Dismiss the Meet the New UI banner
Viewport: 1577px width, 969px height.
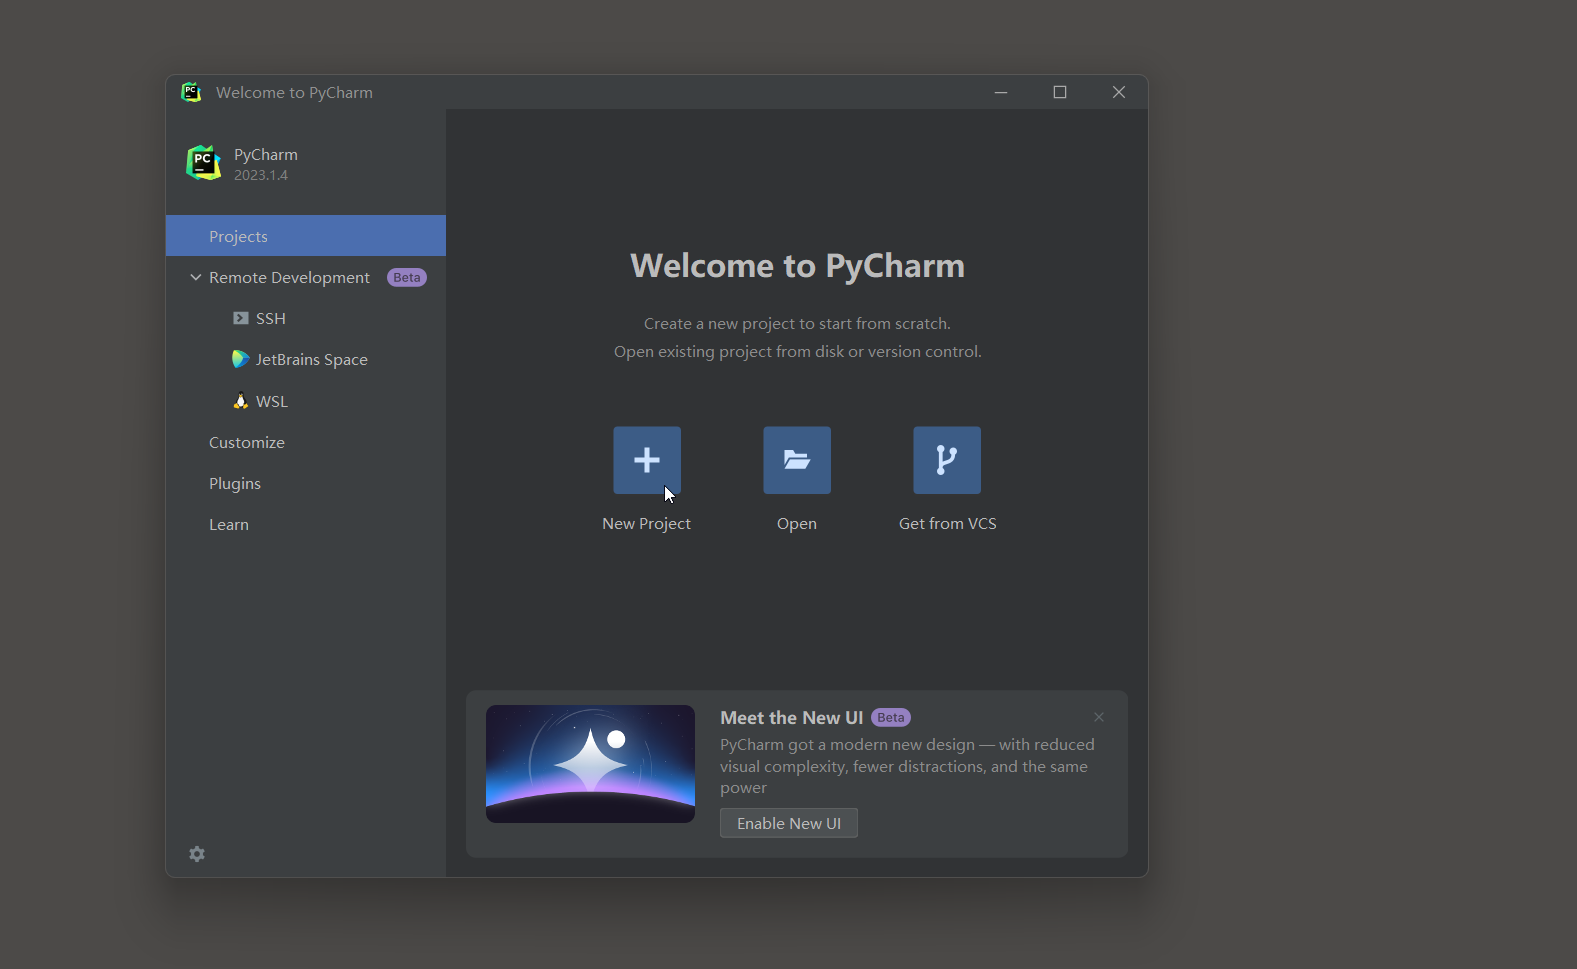click(1099, 717)
